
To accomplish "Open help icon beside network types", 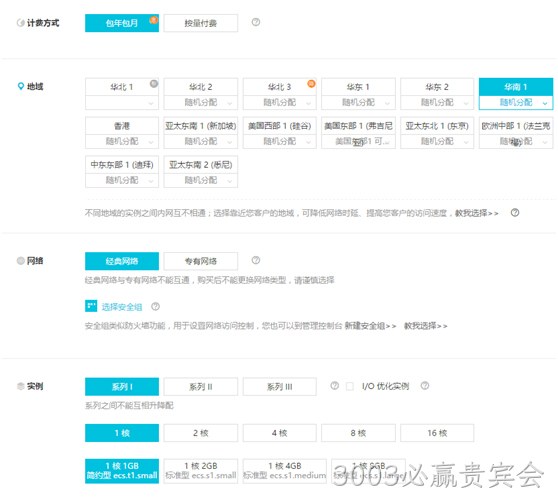I will 256,260.
